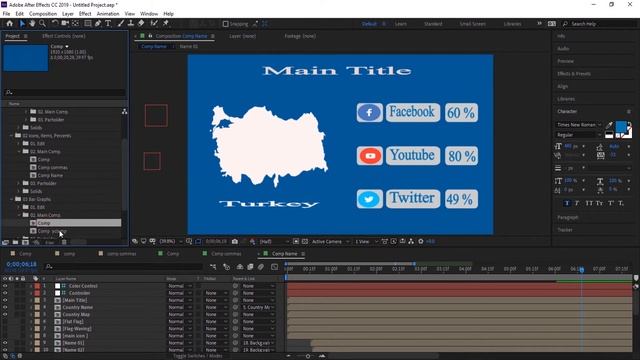
Task: Open the Regular font style dropdown
Action: [579, 135]
